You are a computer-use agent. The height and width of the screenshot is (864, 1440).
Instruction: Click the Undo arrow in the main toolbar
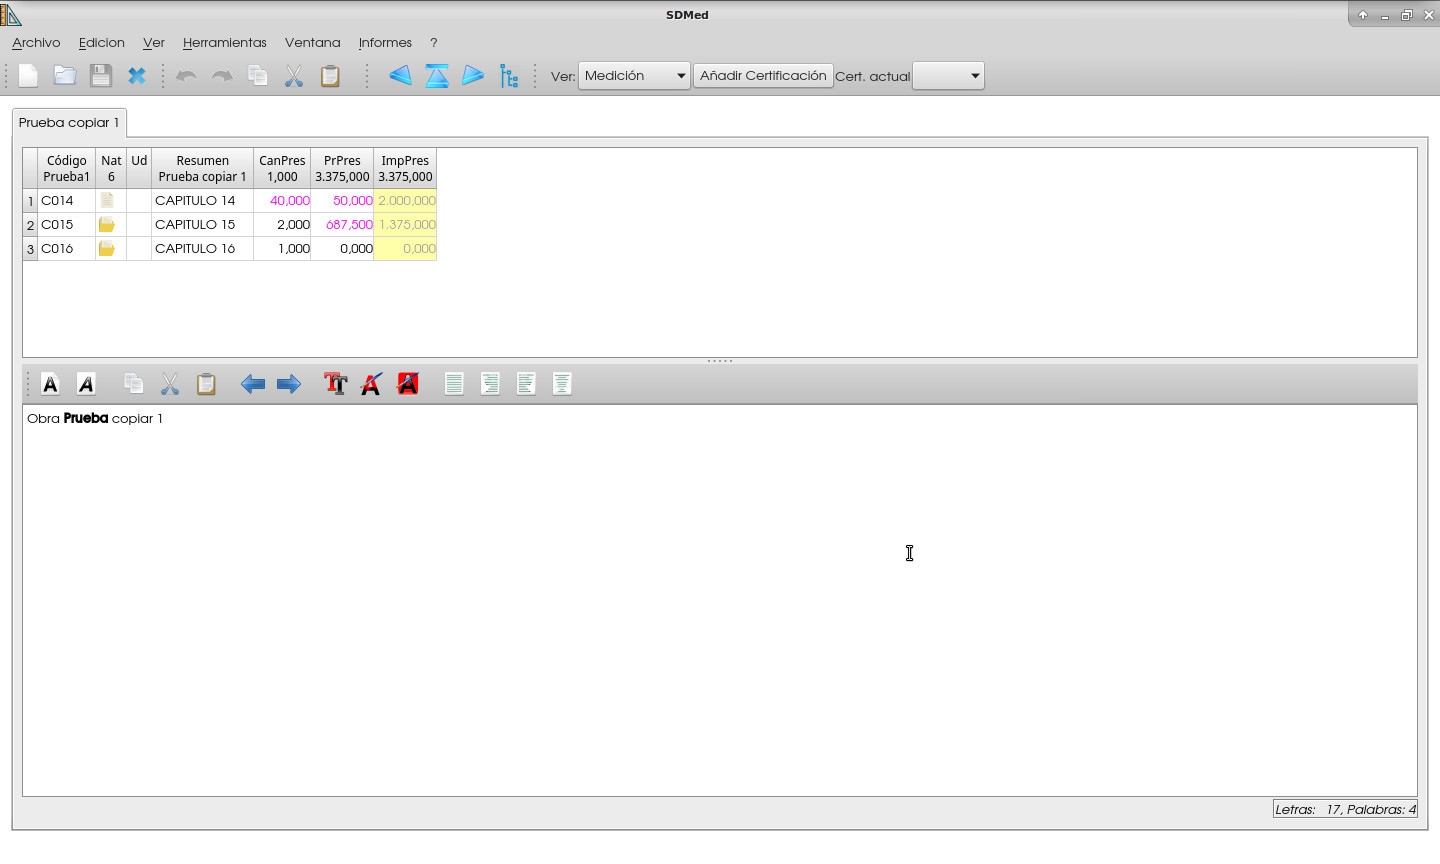click(186, 76)
